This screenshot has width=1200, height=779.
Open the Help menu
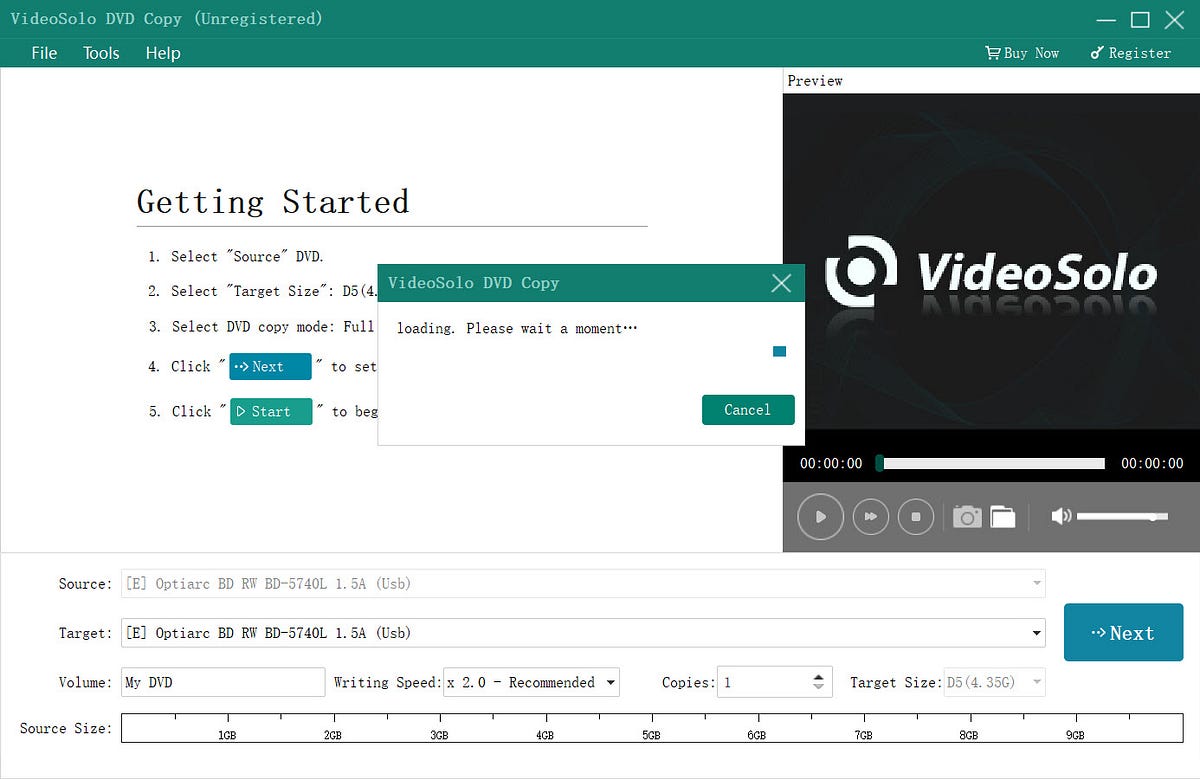(x=163, y=53)
